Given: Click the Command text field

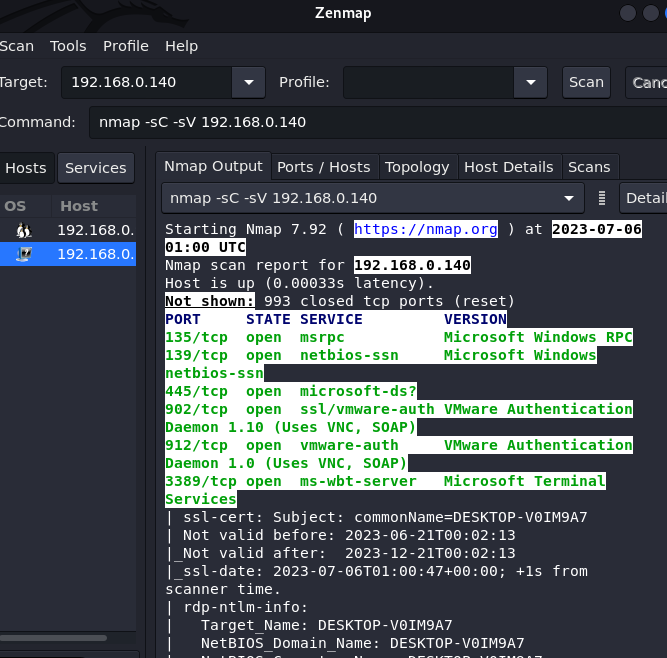Looking at the screenshot, I should click(x=378, y=122).
